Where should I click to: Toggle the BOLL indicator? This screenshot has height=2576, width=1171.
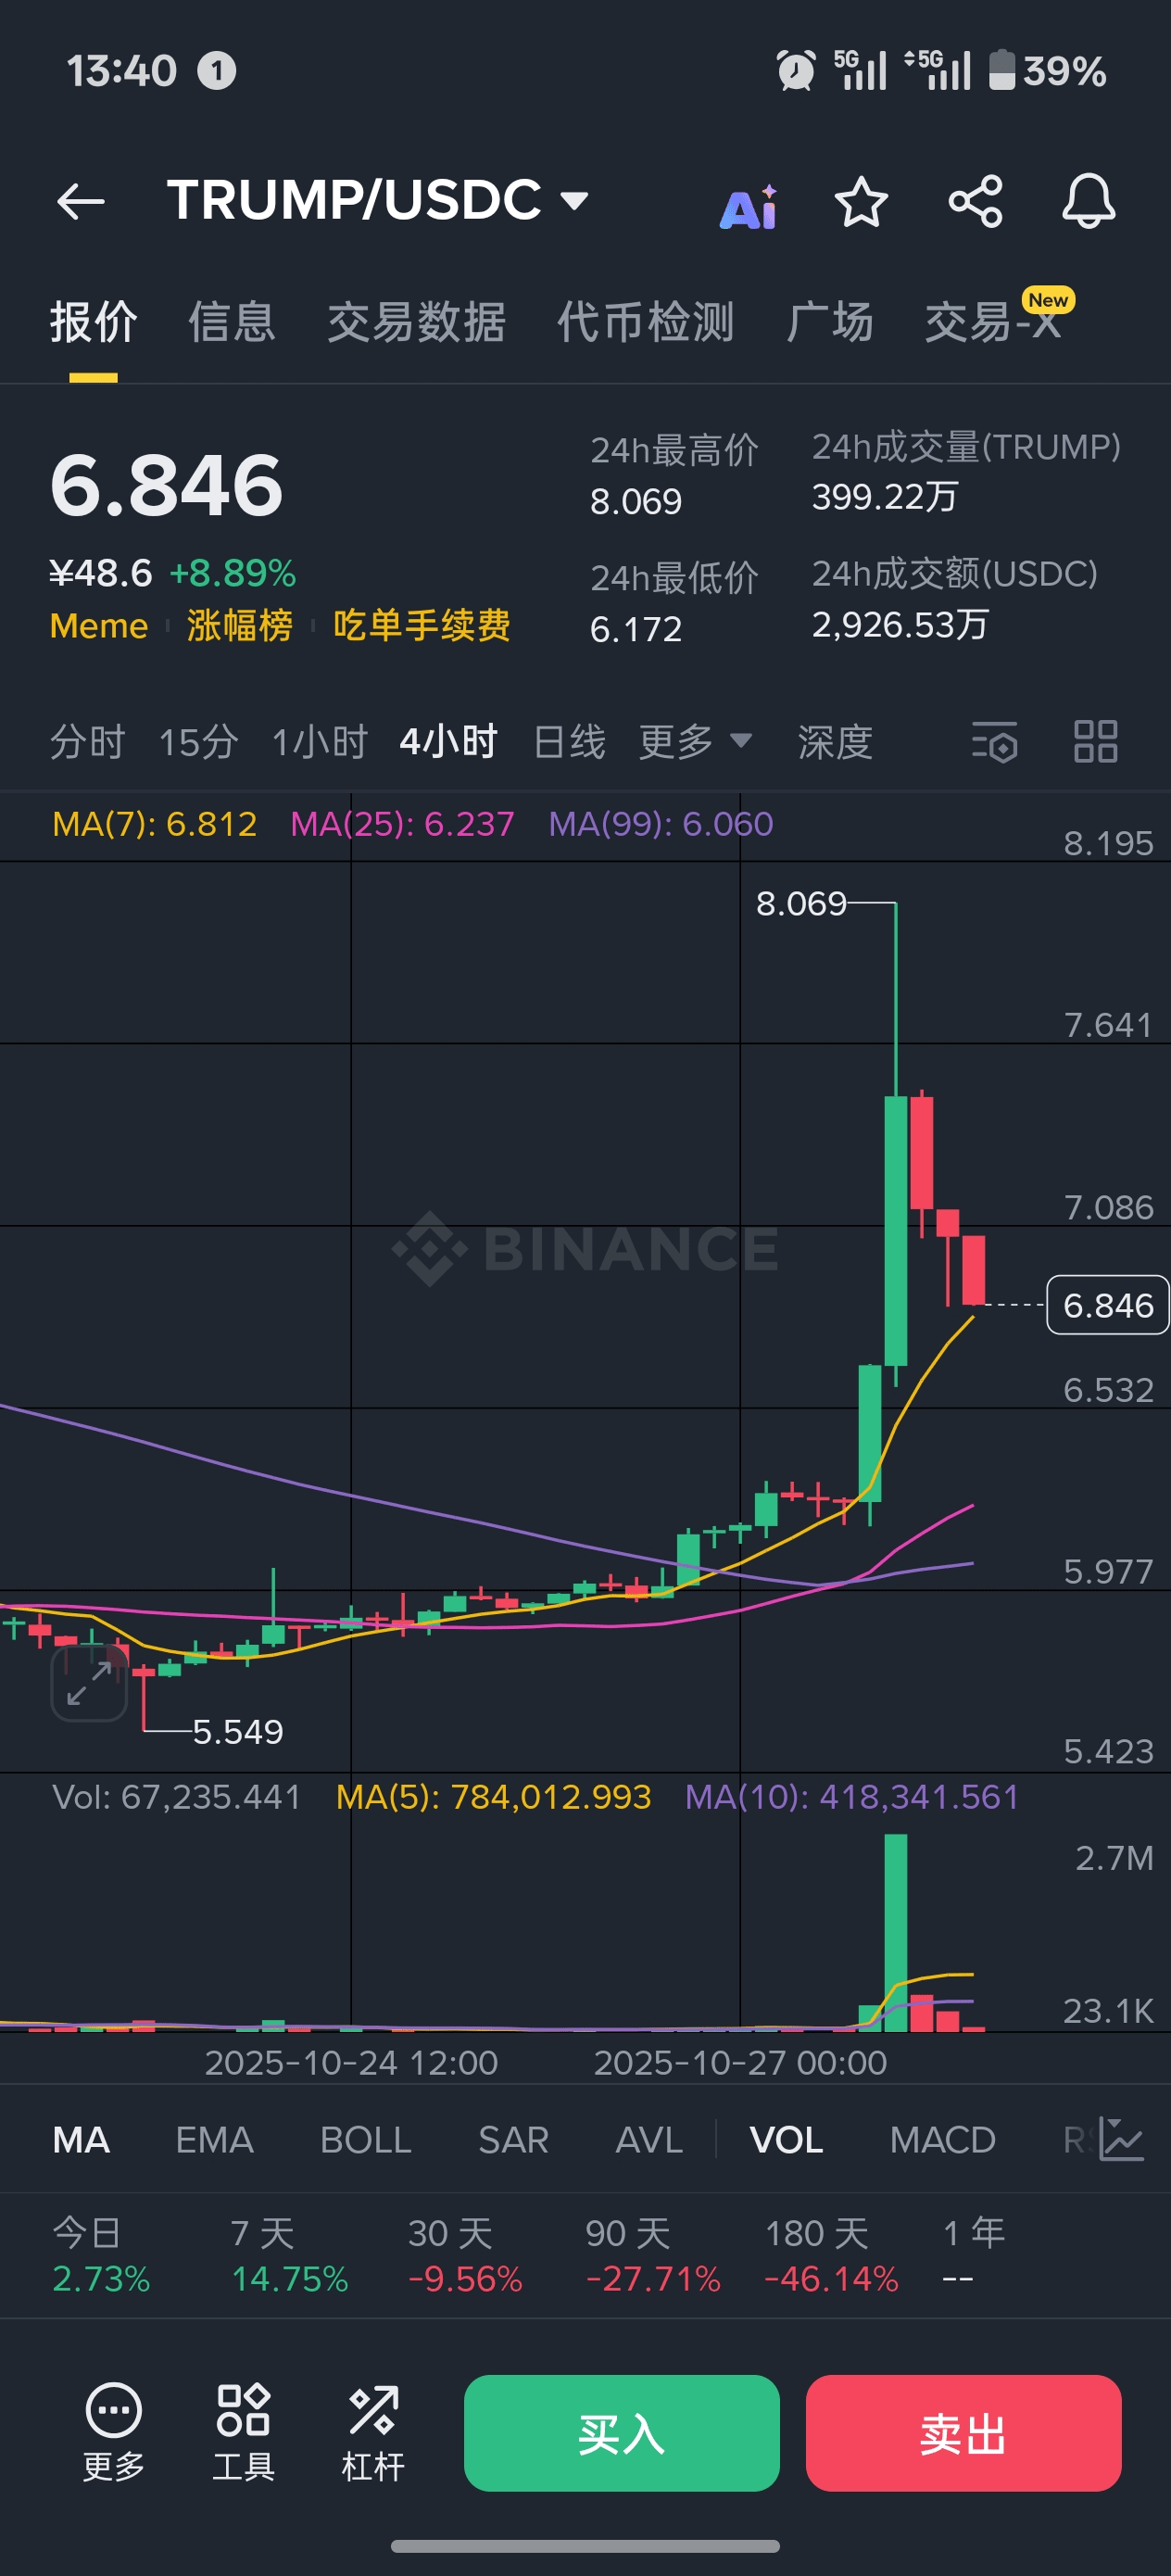point(365,2140)
